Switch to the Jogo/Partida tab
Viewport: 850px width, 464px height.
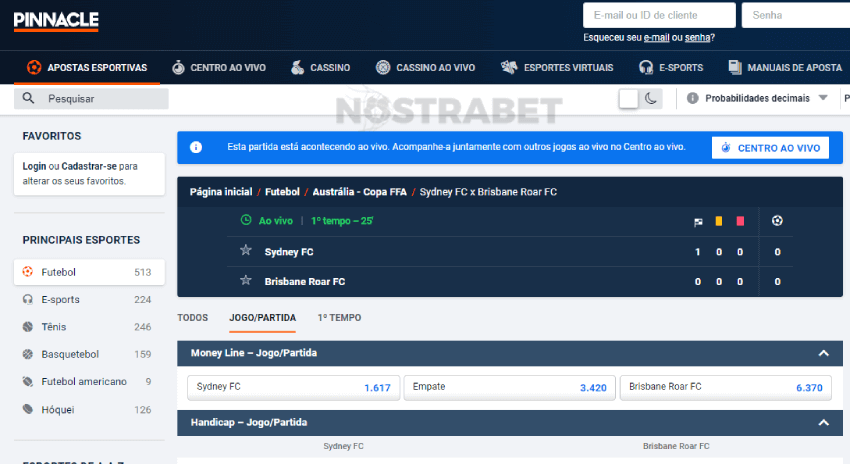tap(262, 318)
